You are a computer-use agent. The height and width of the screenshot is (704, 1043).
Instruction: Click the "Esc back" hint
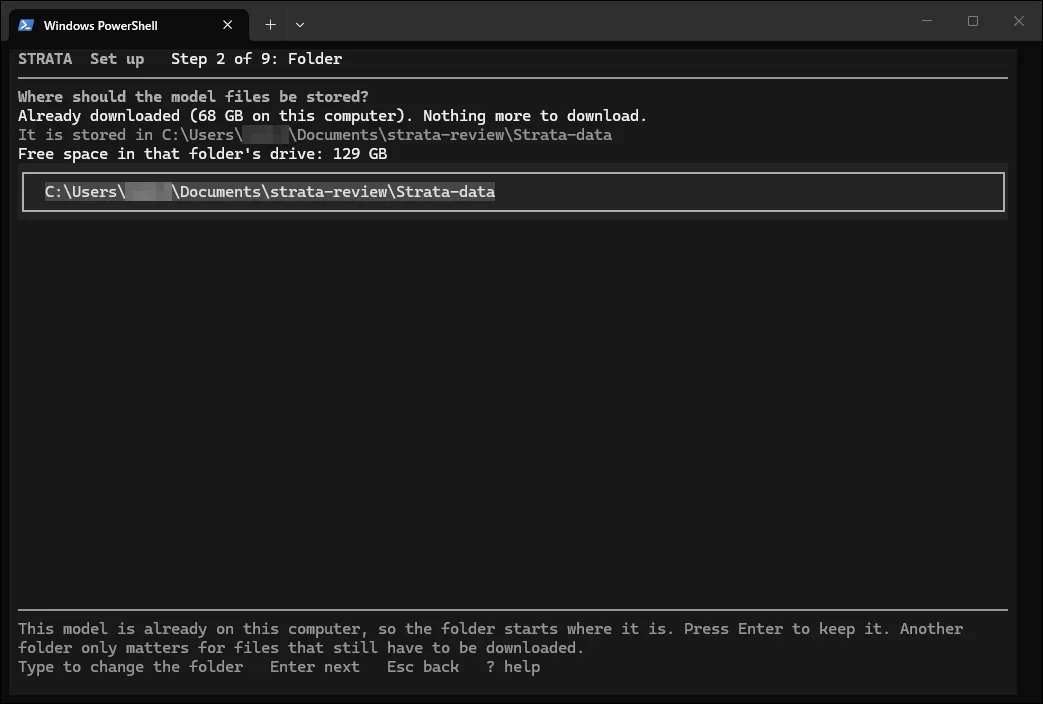coord(423,667)
